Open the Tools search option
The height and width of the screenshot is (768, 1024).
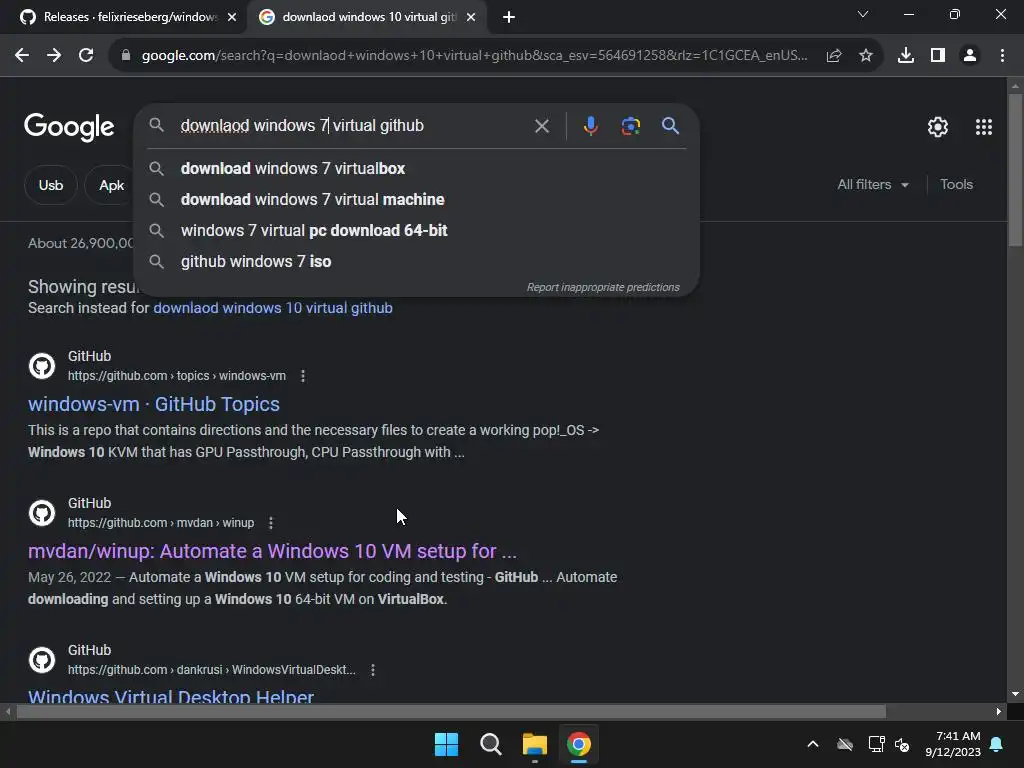point(956,185)
